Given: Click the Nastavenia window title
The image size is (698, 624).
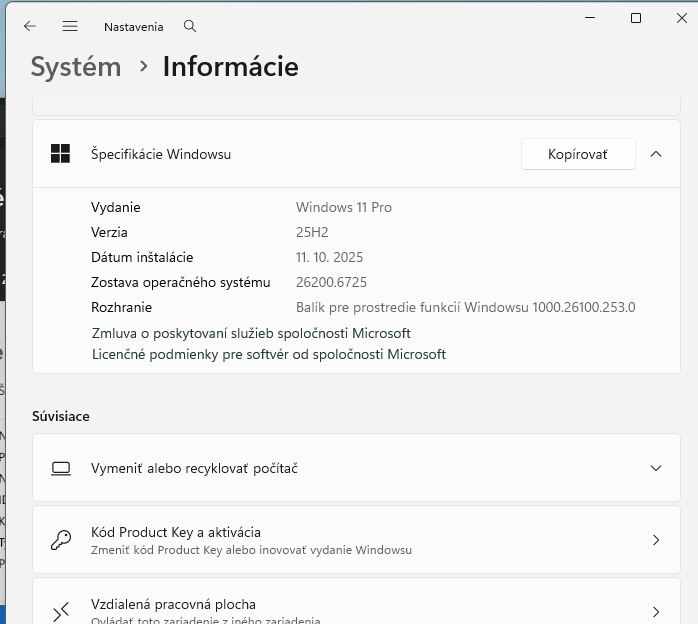Looking at the screenshot, I should 134,27.
